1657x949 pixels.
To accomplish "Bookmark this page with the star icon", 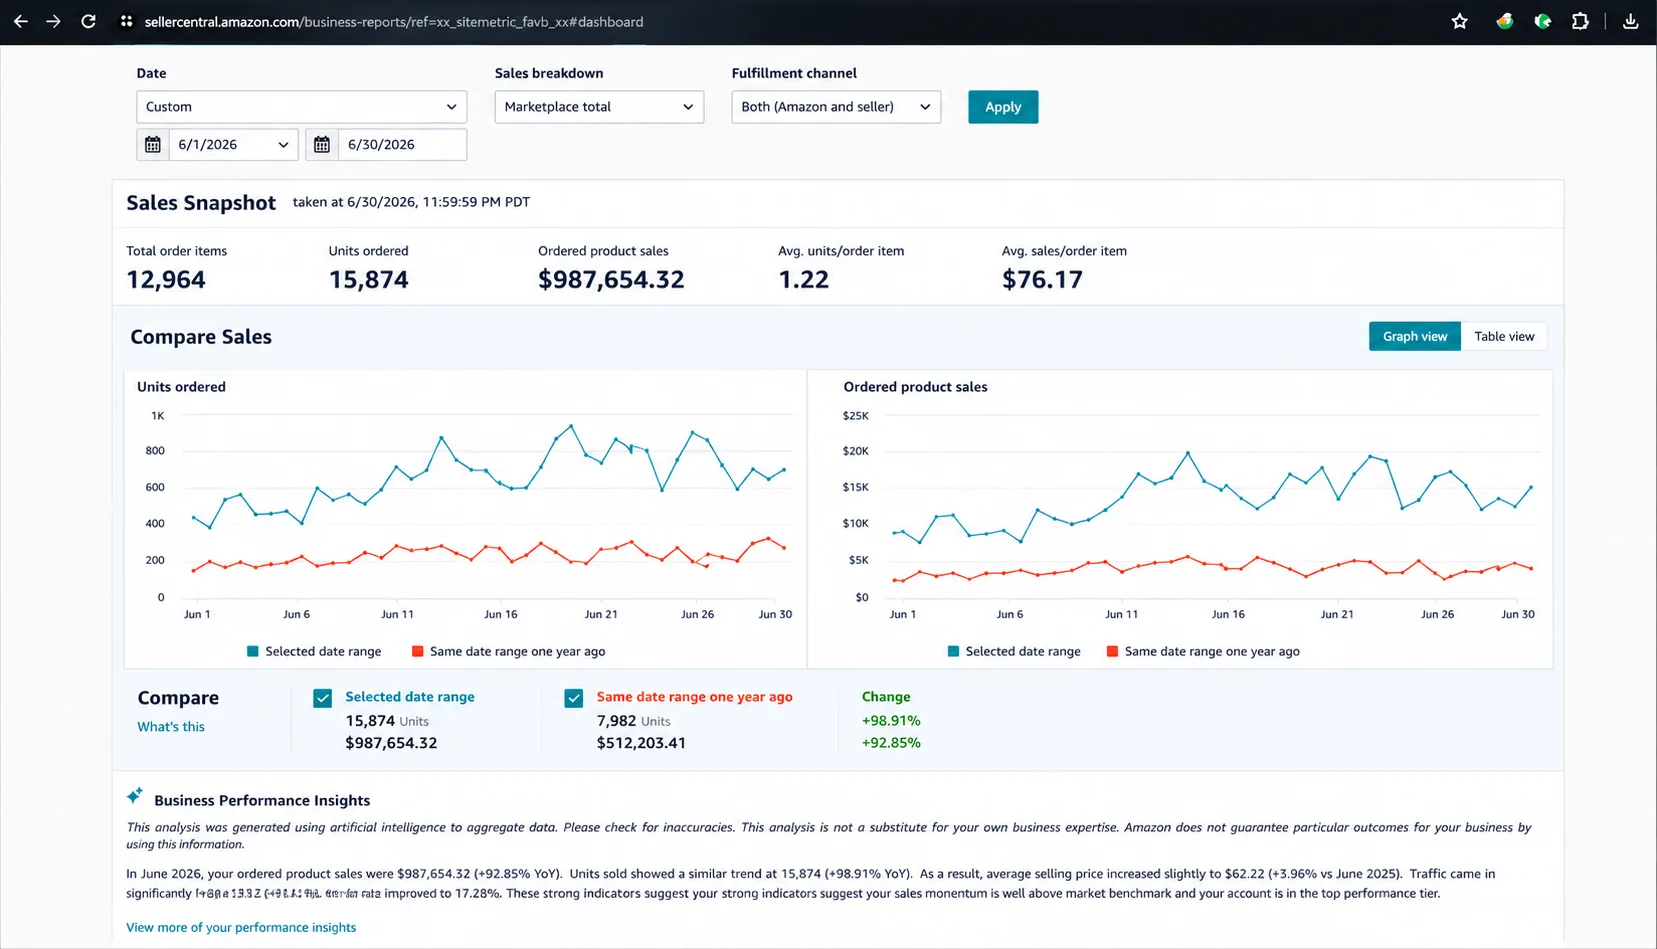I will pos(1459,21).
